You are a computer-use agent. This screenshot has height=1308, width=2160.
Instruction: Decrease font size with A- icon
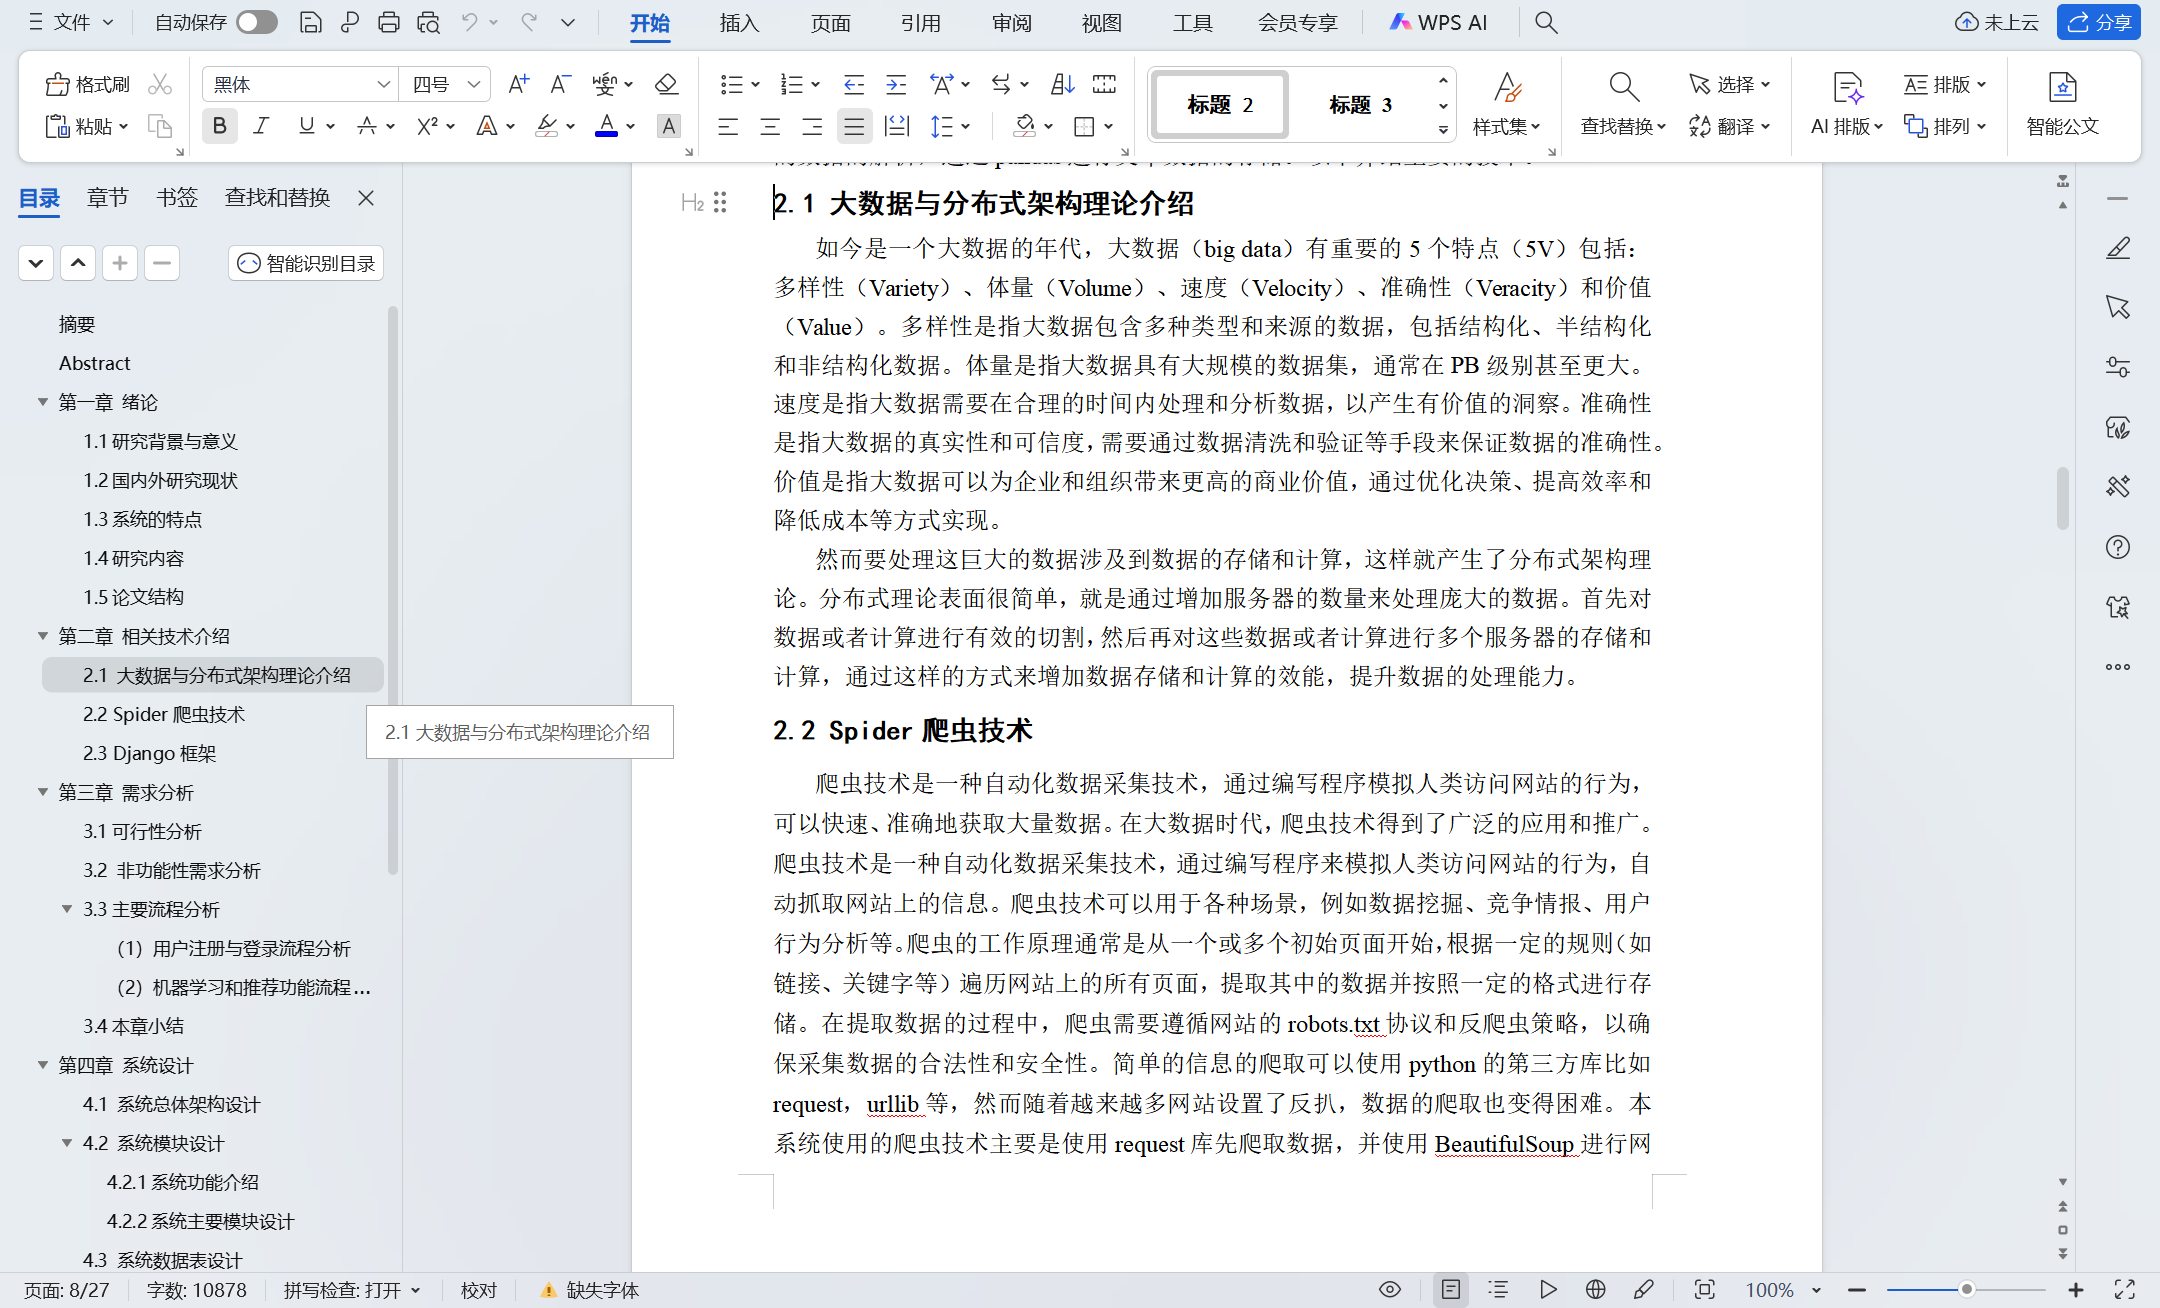[560, 85]
